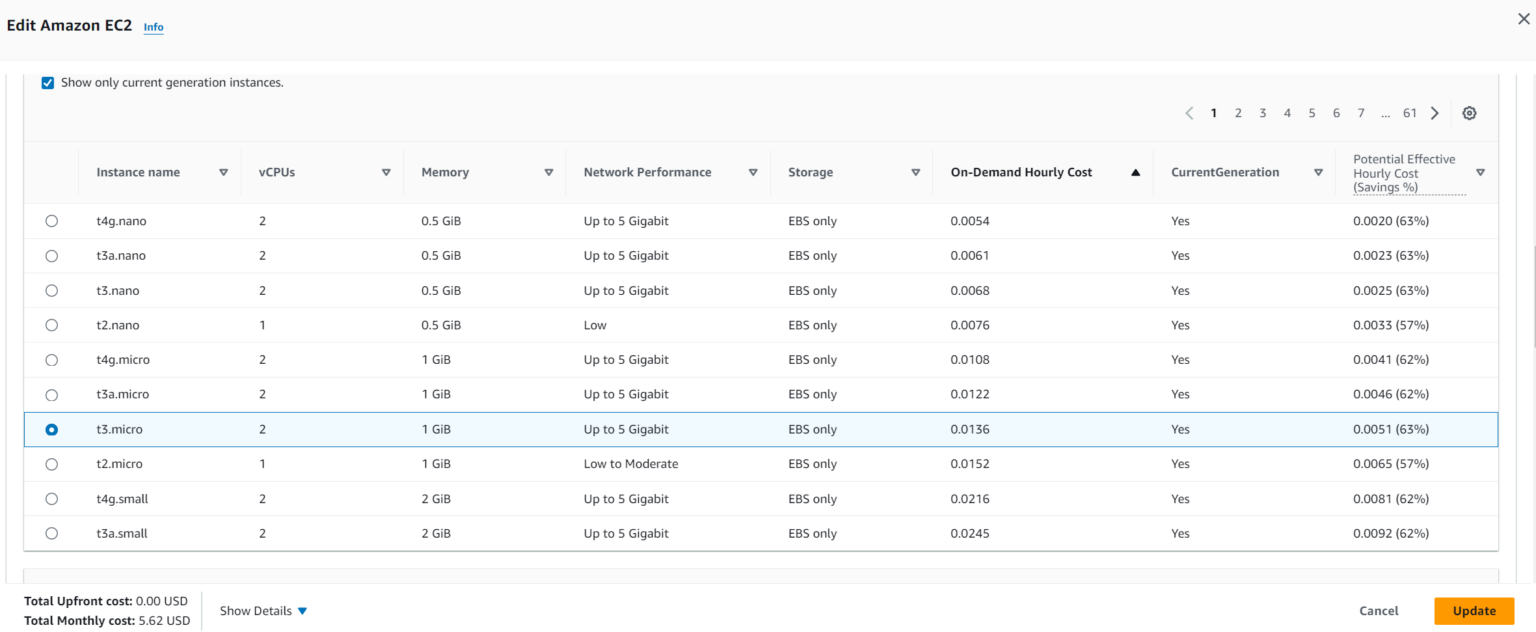Image resolution: width=1536 pixels, height=632 pixels.
Task: Go to next page of instances
Action: coord(1434,113)
